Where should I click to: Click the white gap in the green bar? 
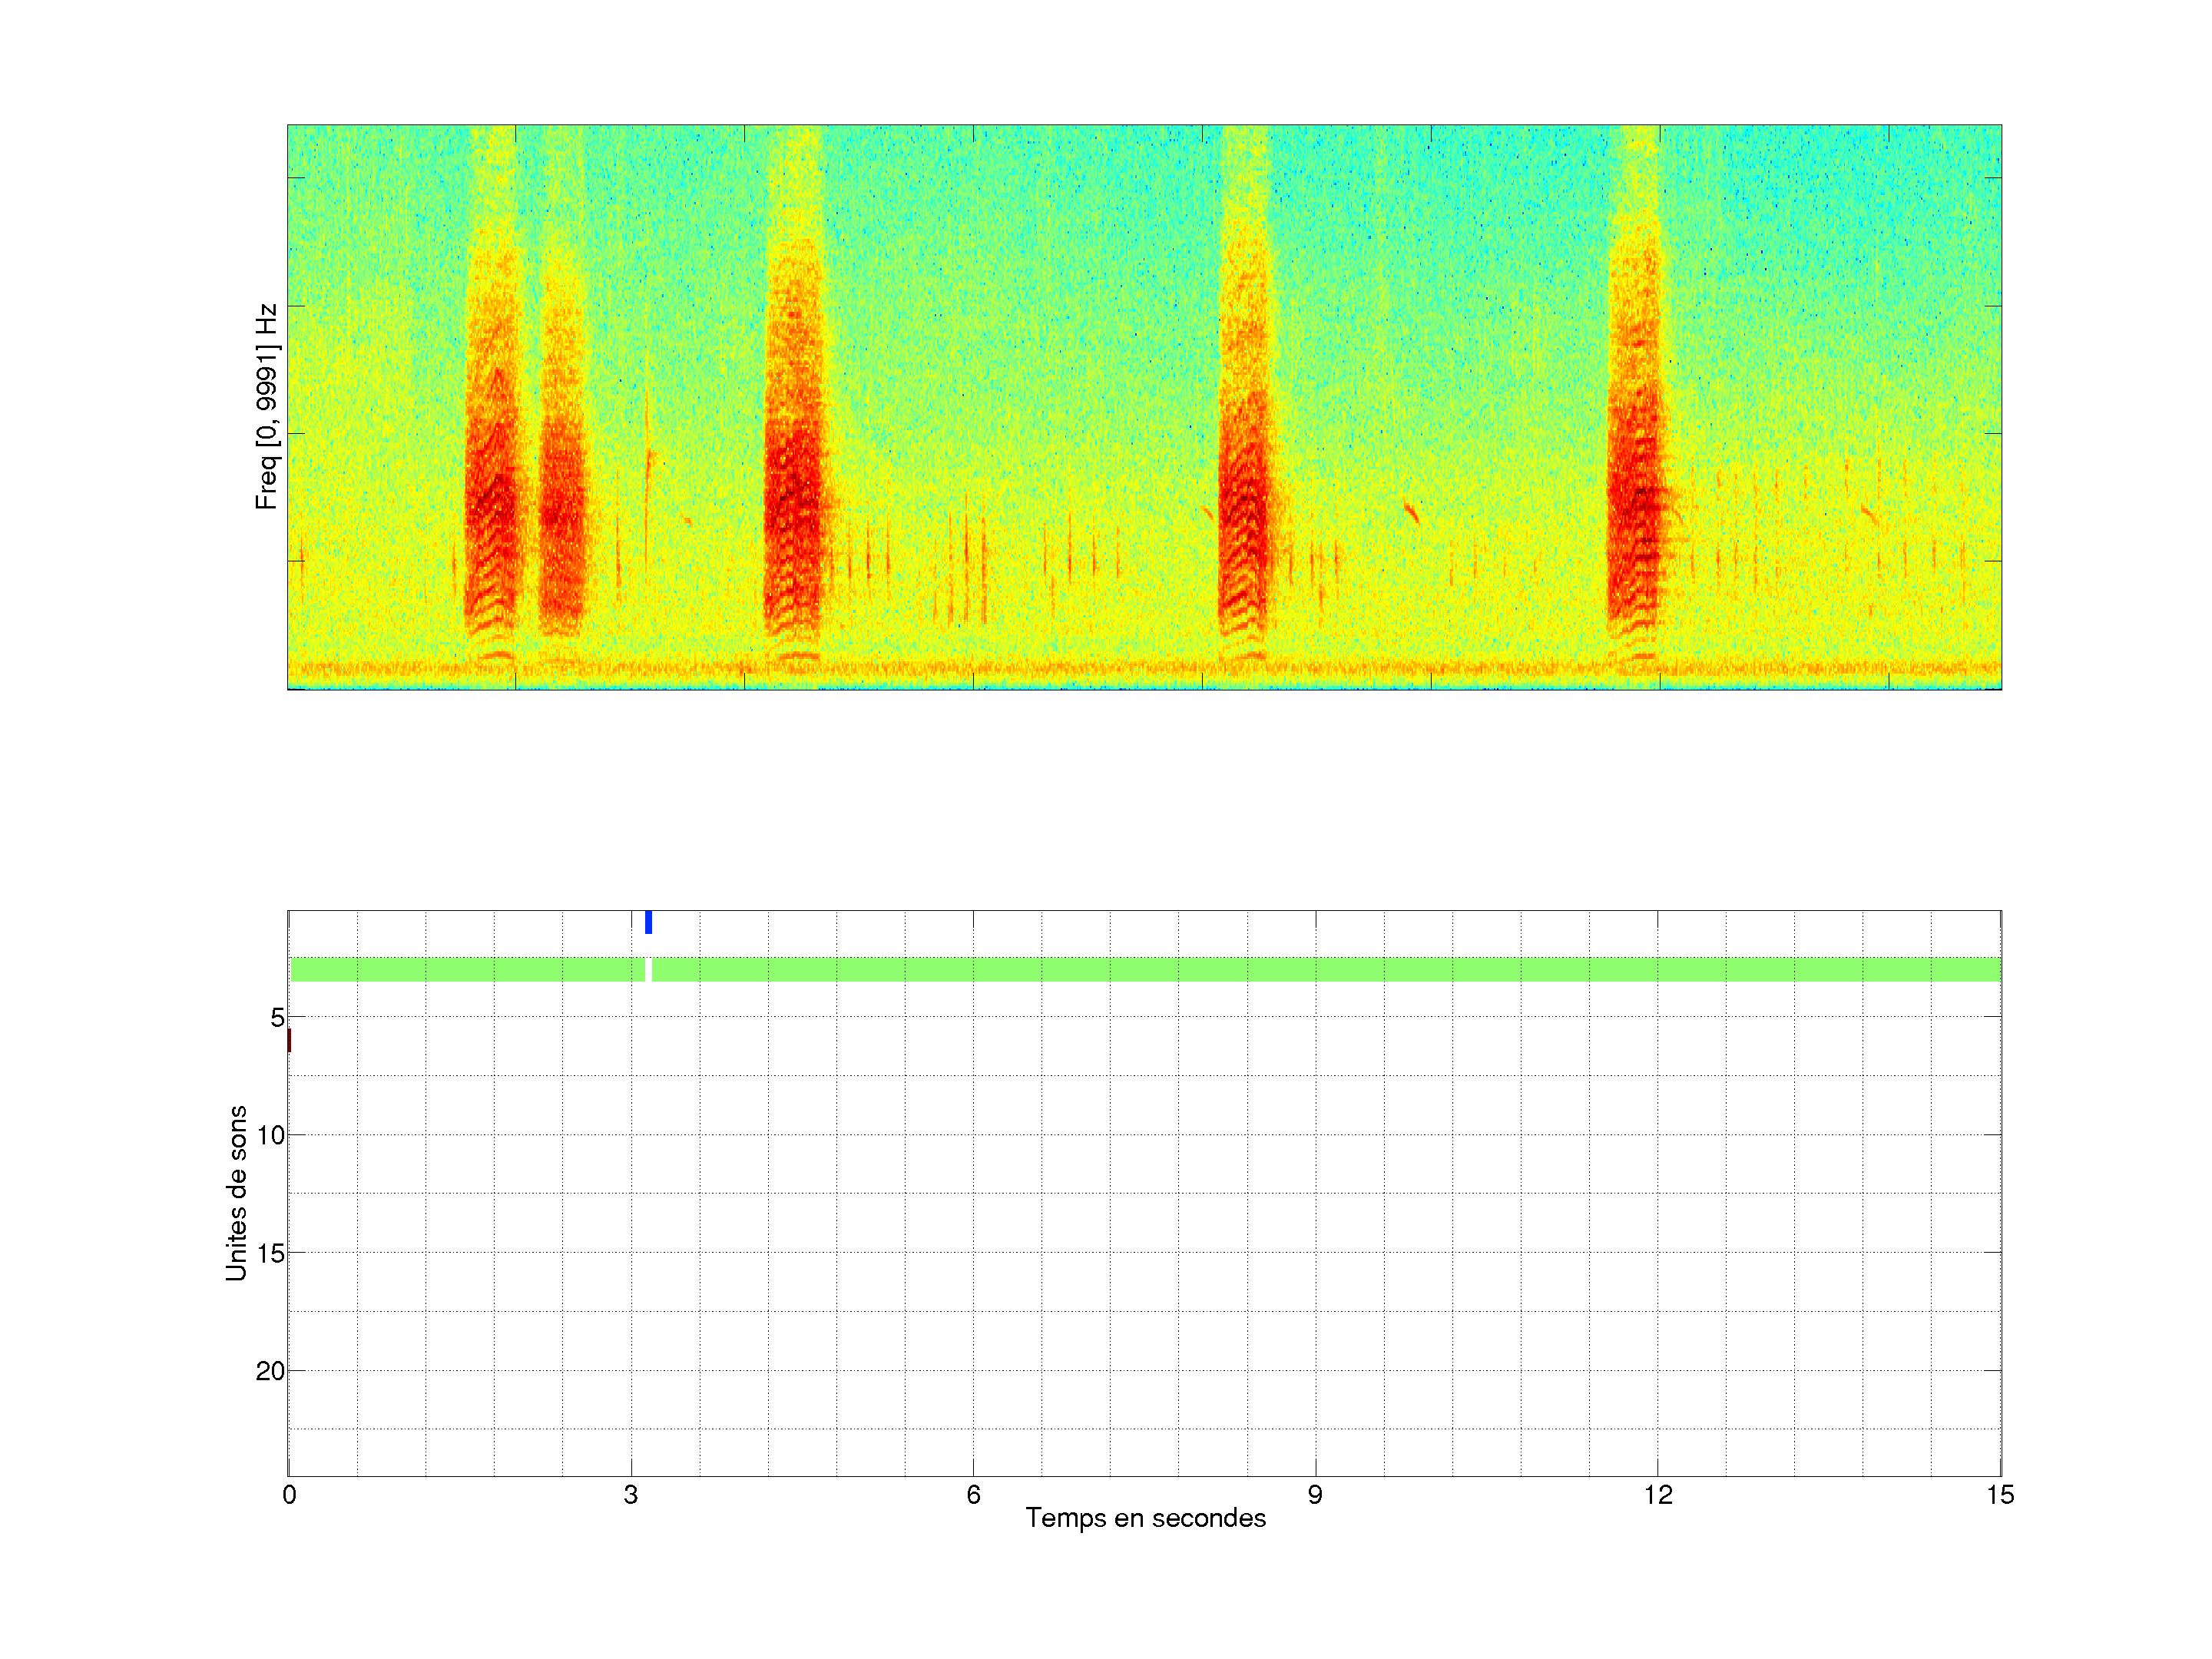coord(648,969)
